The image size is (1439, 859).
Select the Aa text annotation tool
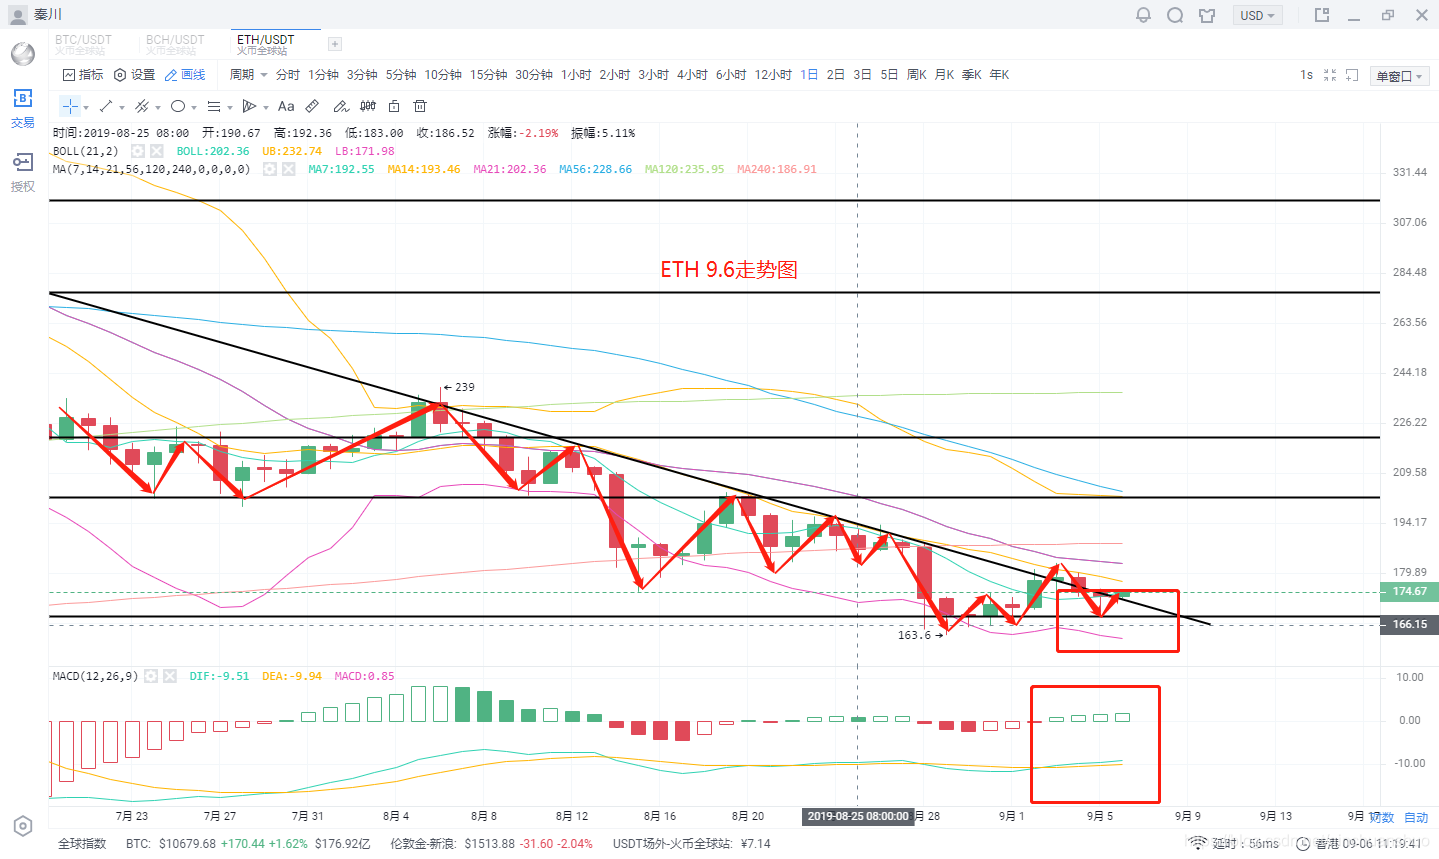(286, 106)
